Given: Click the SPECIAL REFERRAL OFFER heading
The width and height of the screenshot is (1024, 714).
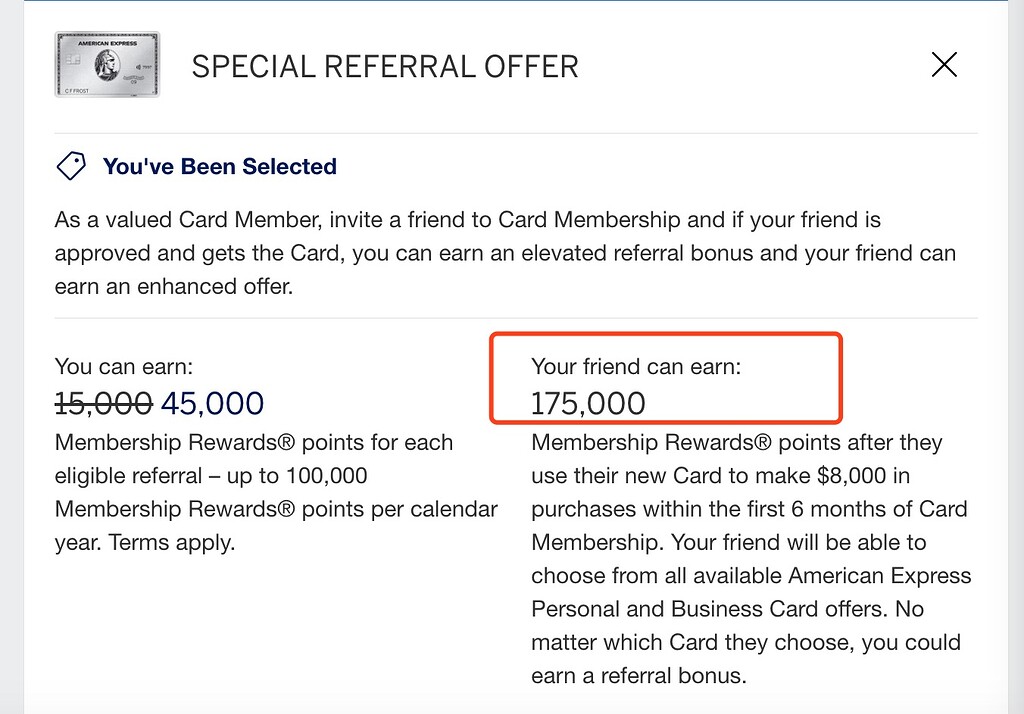Looking at the screenshot, I should click(x=385, y=67).
